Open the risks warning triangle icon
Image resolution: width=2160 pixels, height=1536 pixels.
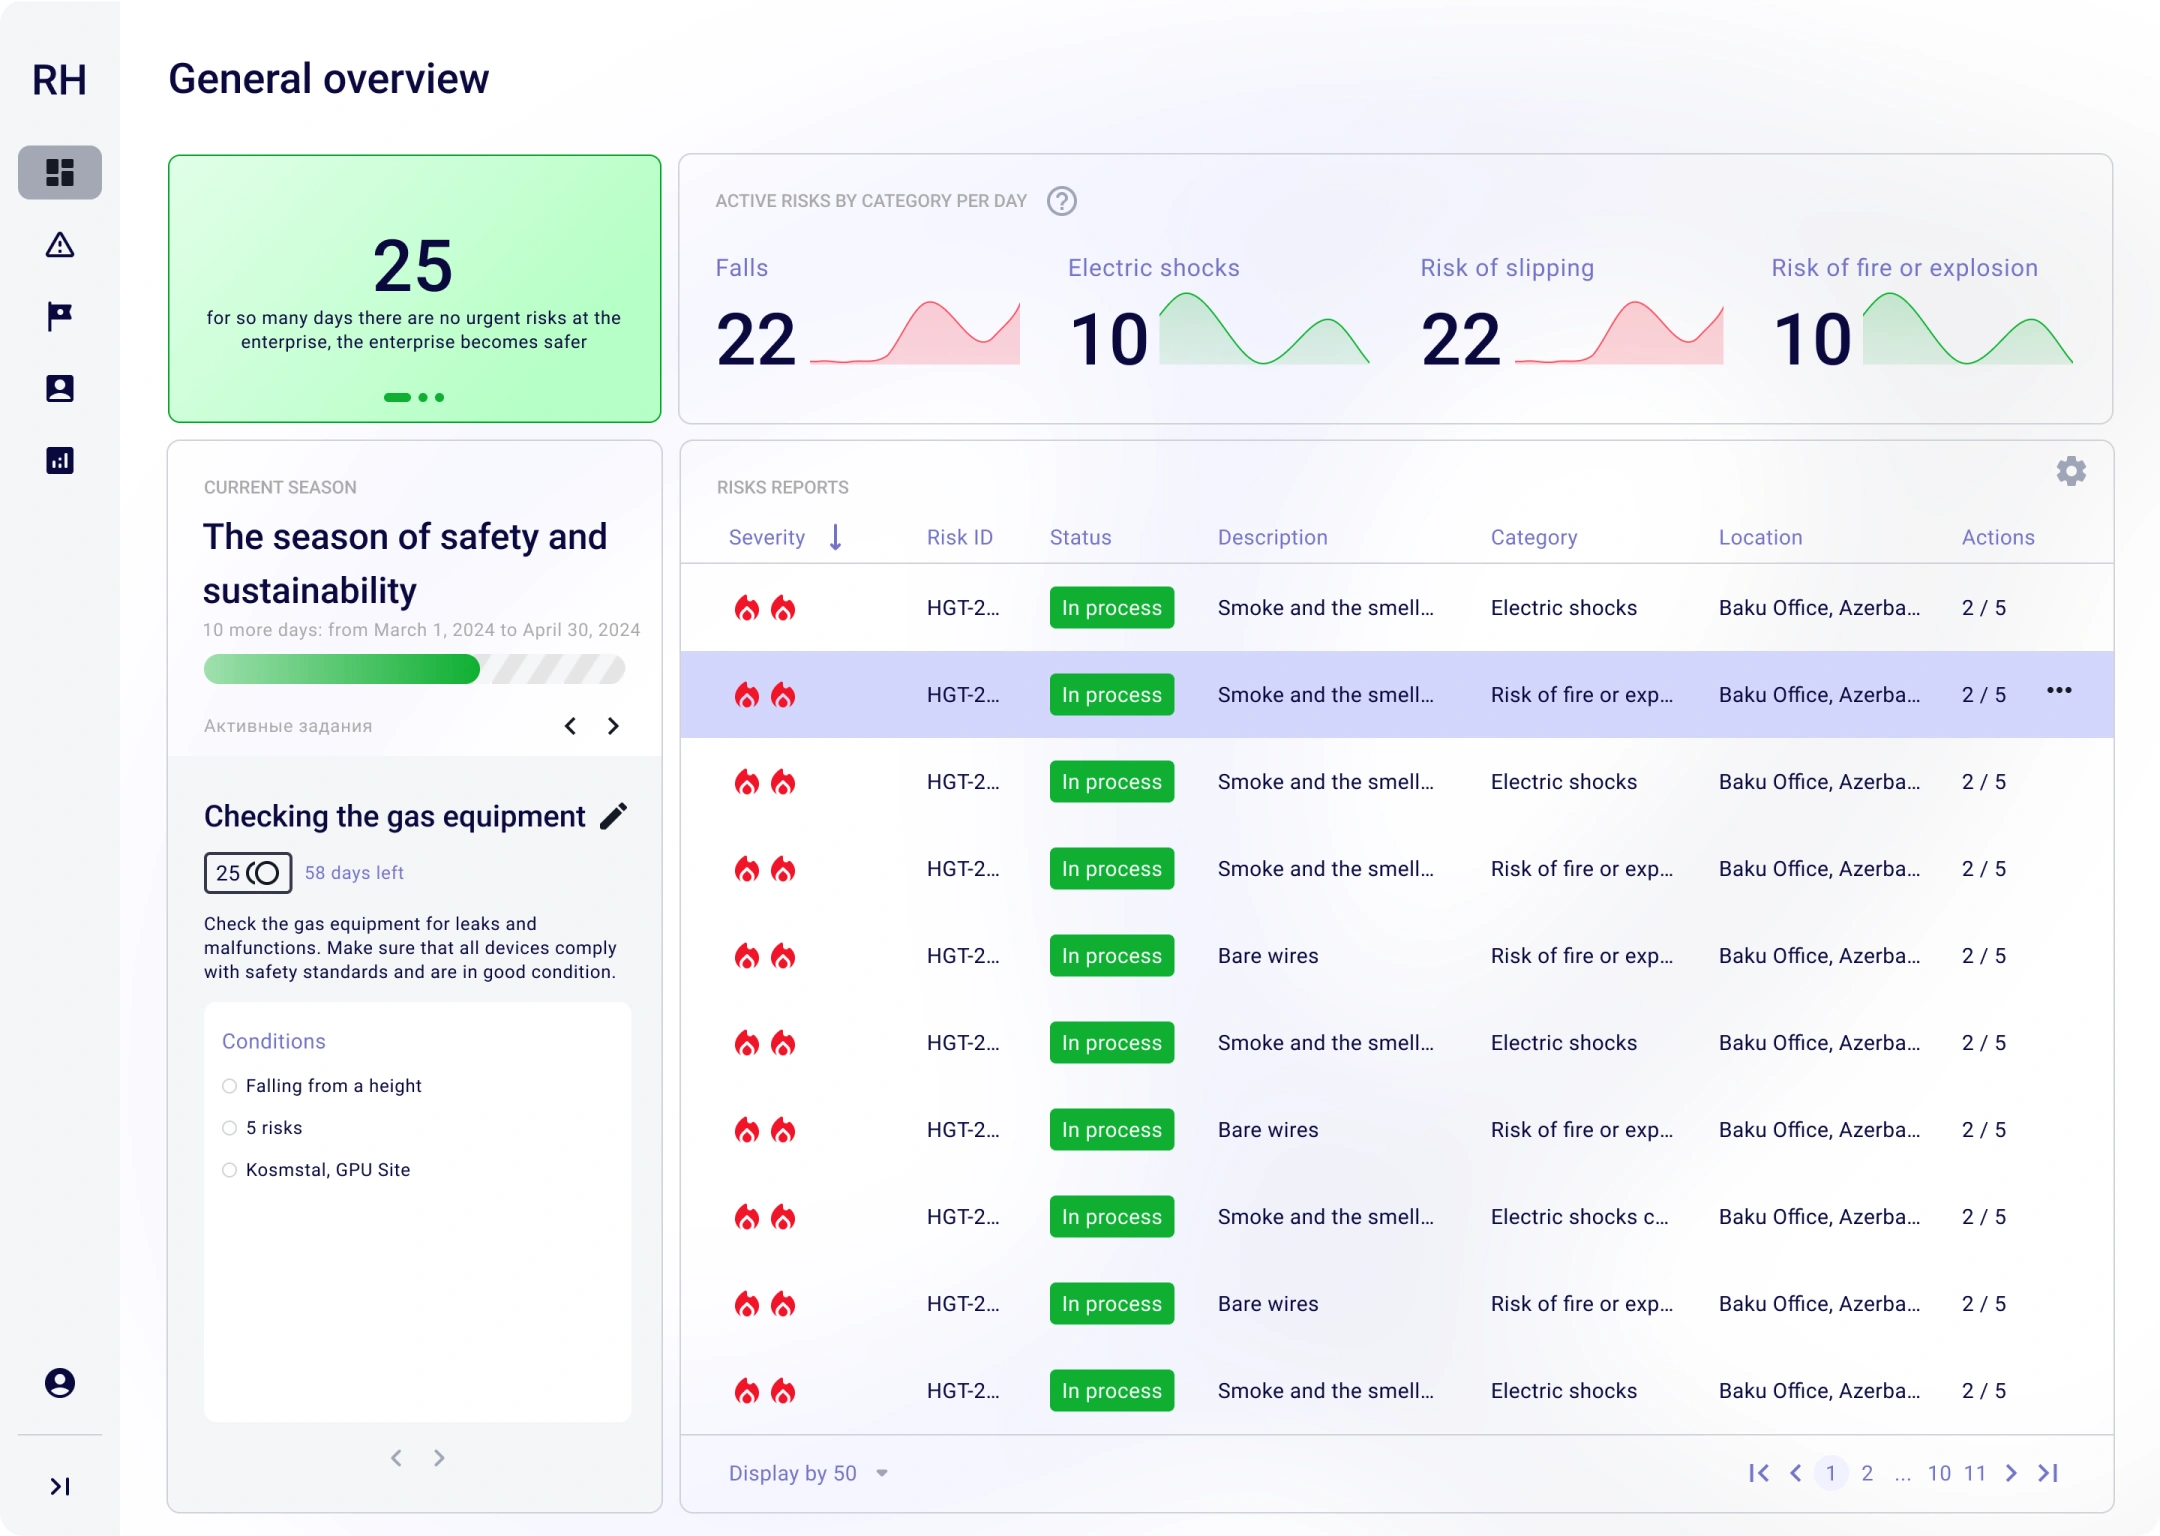60,245
